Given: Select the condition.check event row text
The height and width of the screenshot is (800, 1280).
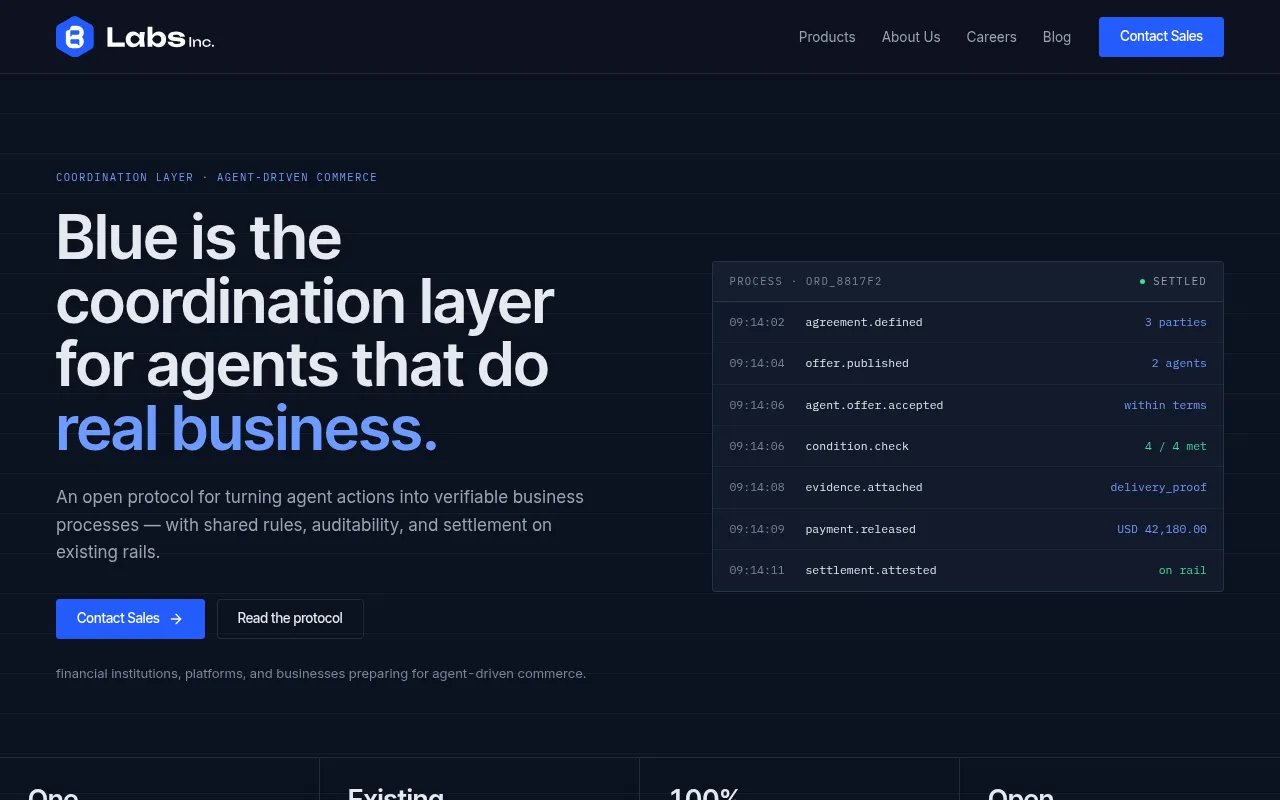Looking at the screenshot, I should tap(857, 446).
